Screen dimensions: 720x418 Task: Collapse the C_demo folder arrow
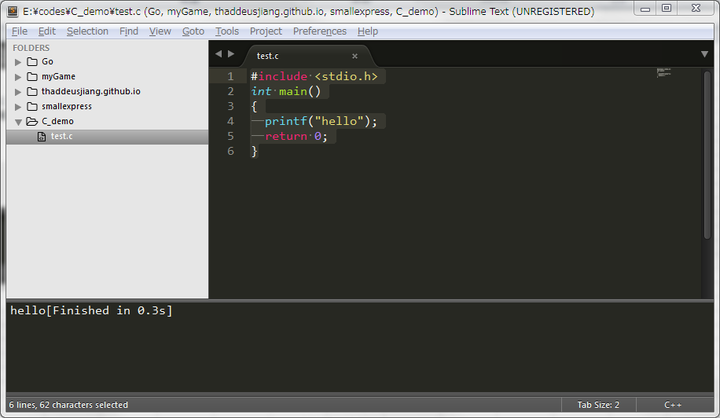[18, 122]
